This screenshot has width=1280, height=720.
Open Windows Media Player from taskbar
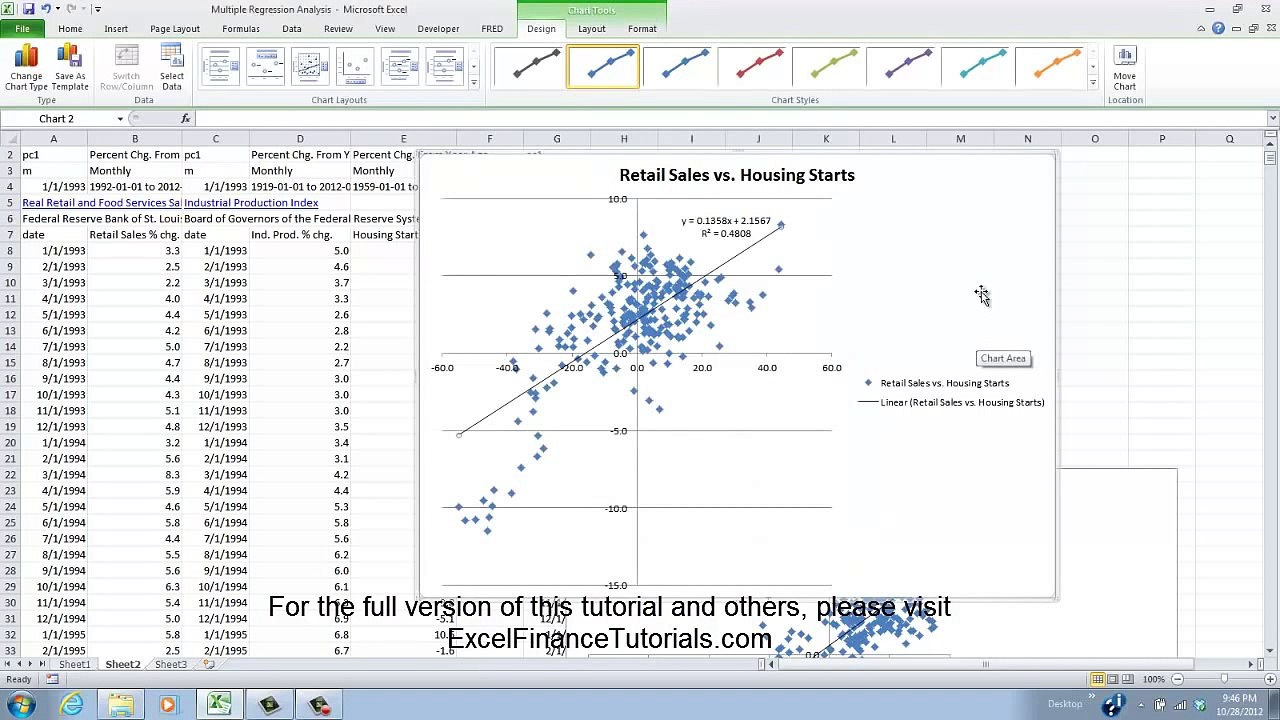[x=168, y=705]
